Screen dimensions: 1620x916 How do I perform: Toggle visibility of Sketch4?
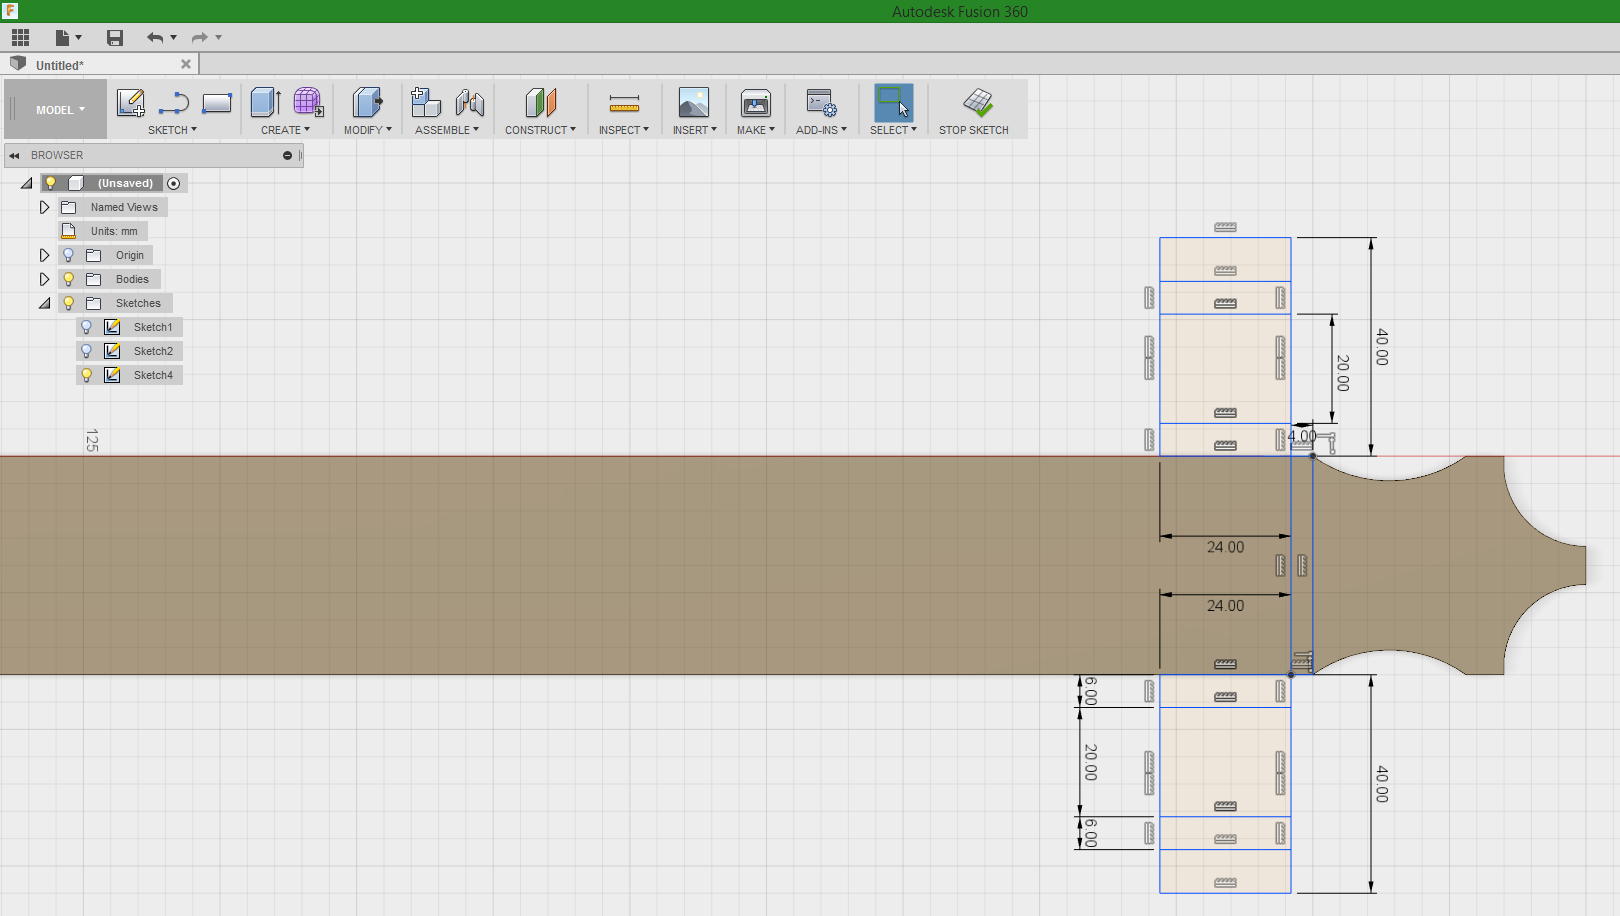[x=87, y=375]
